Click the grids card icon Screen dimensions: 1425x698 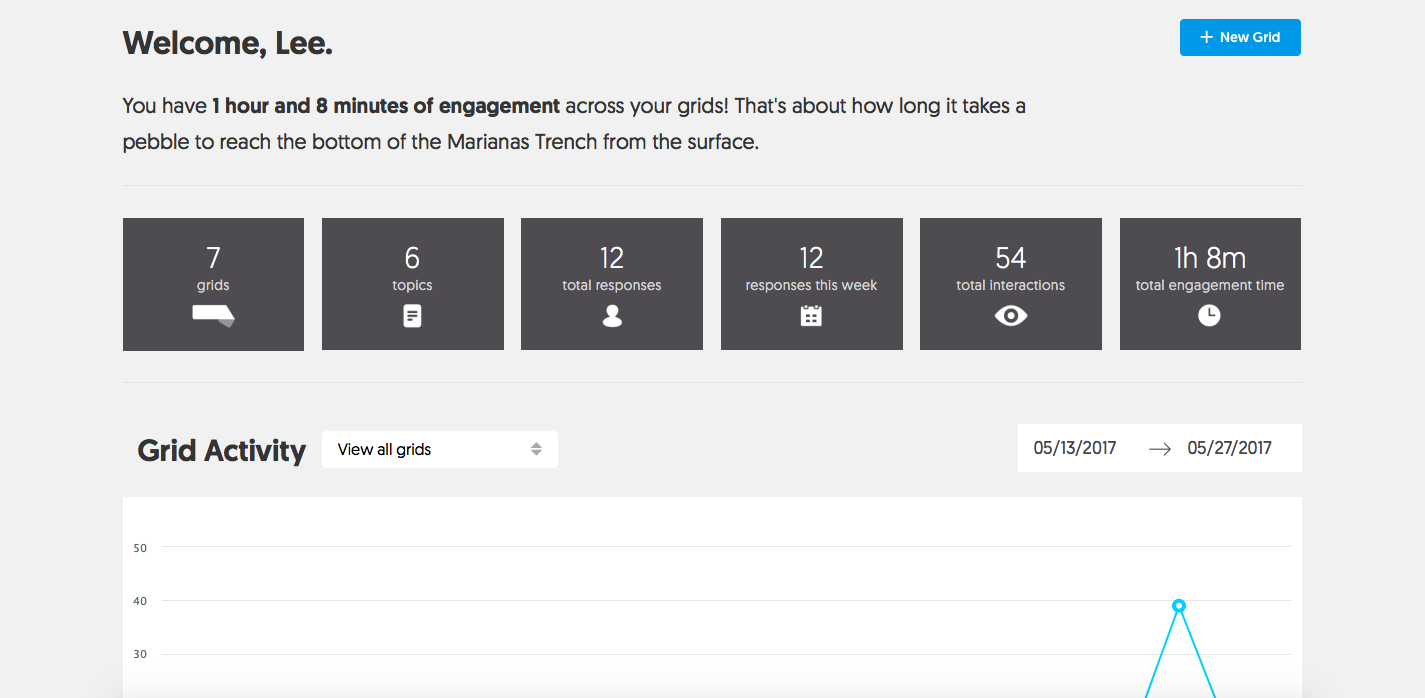(x=213, y=316)
